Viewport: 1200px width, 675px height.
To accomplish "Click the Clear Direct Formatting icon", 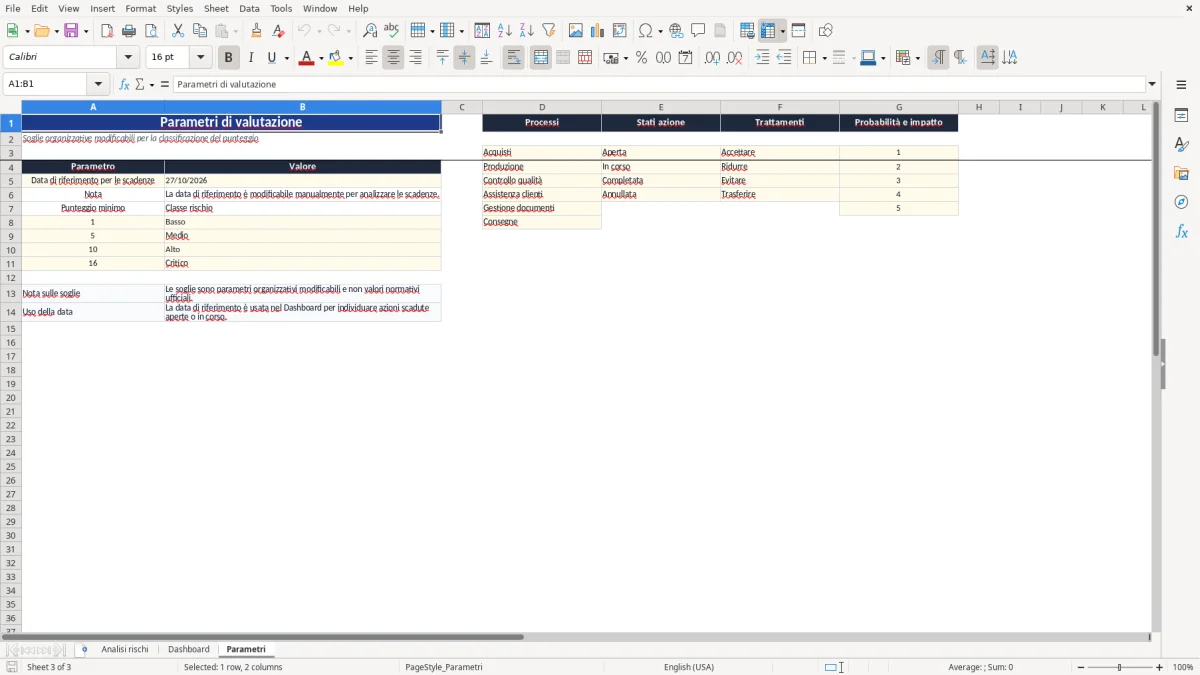I will [x=278, y=31].
